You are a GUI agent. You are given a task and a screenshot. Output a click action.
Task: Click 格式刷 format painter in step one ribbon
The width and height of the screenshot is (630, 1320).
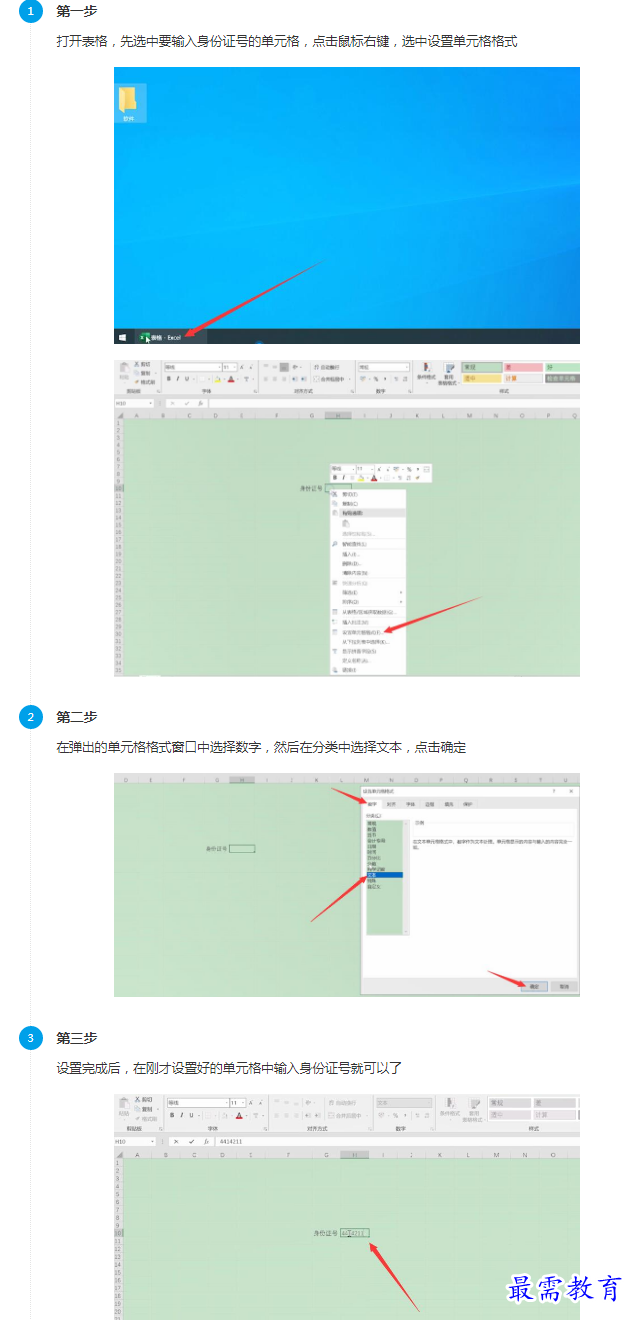coord(144,381)
